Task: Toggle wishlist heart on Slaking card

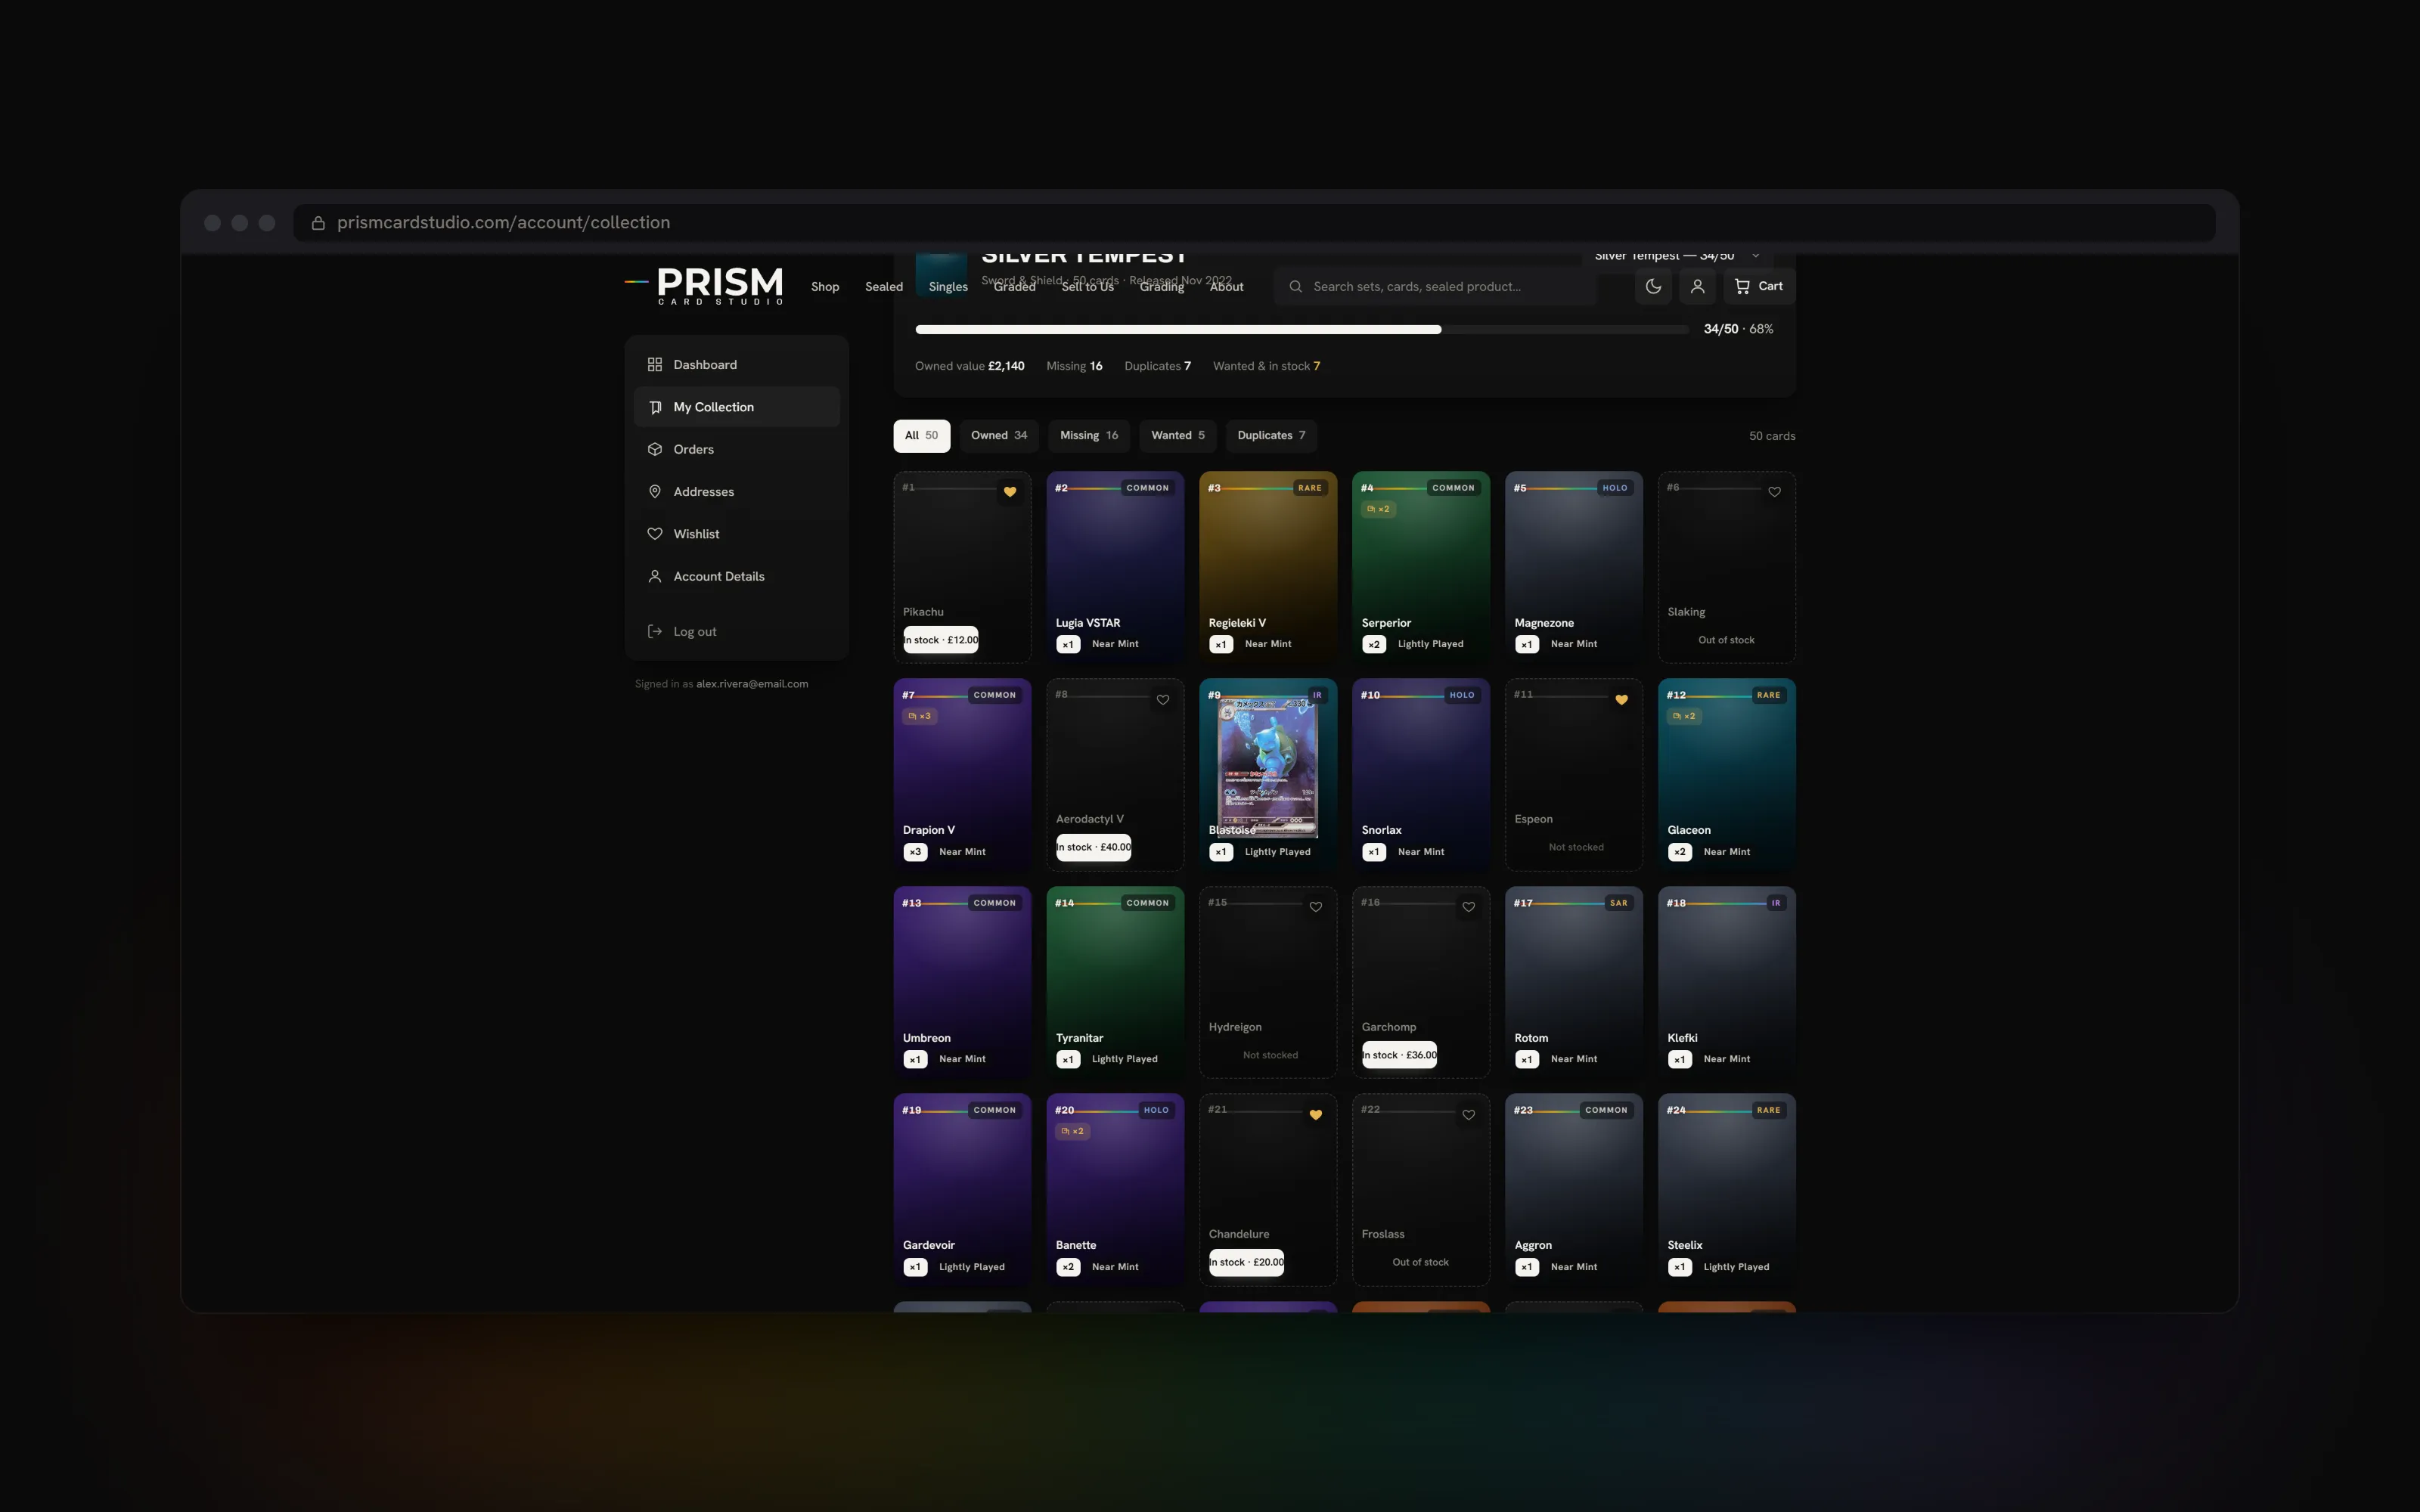Action: pos(1774,491)
